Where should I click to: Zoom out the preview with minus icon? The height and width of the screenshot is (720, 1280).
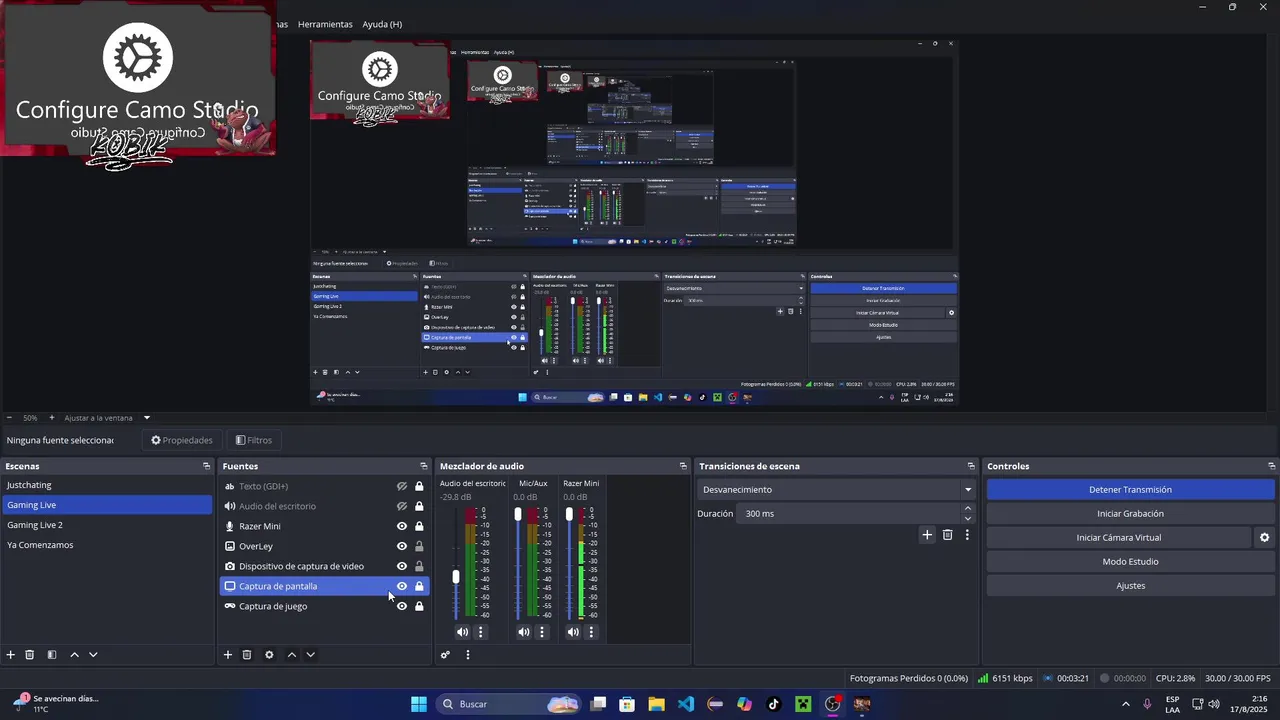tap(9, 418)
